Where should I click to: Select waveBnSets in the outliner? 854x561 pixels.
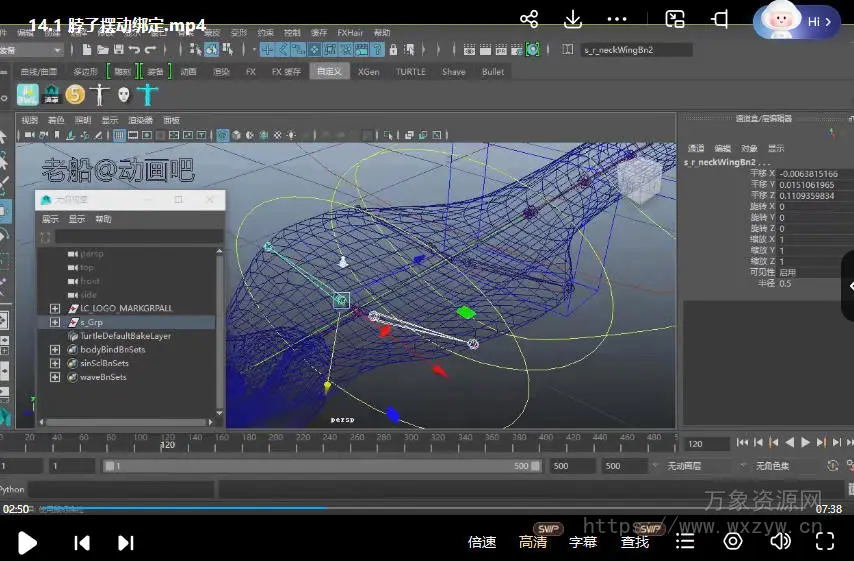102,377
